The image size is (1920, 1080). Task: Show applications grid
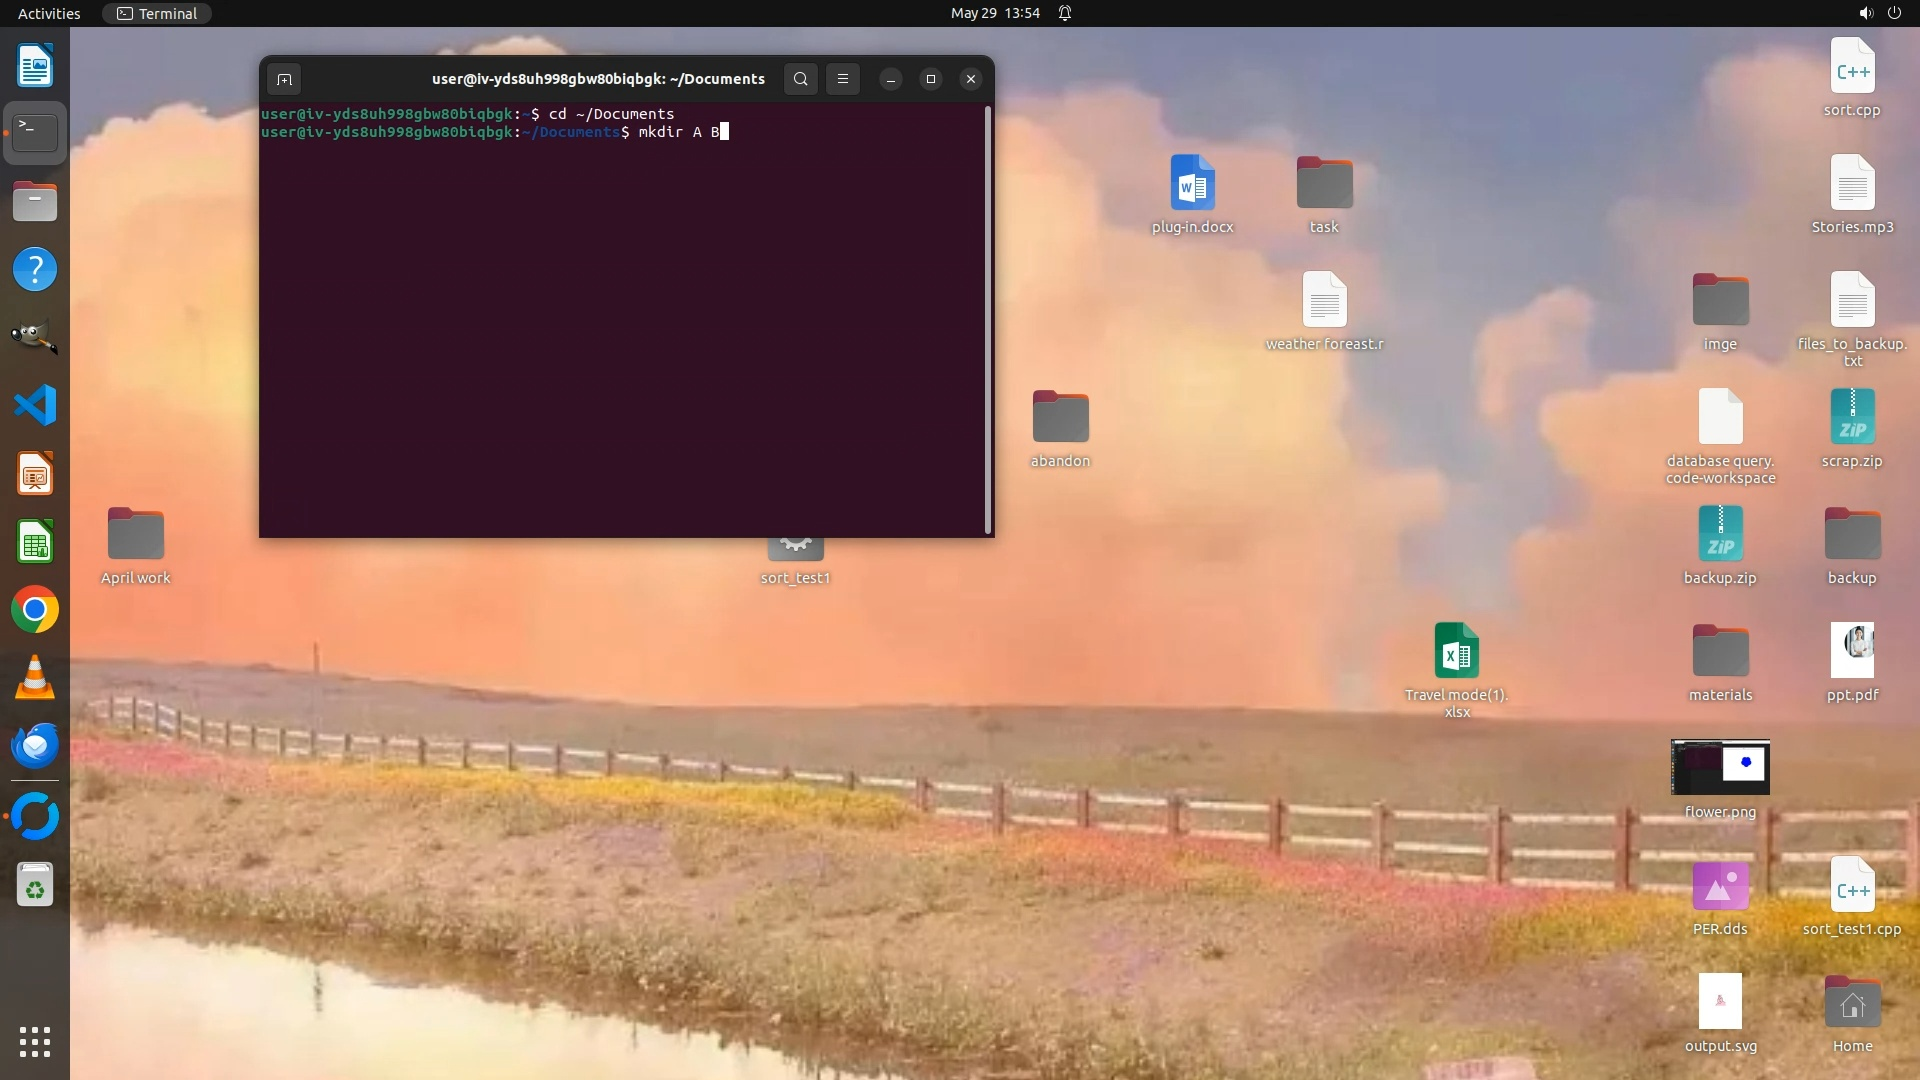click(35, 1041)
